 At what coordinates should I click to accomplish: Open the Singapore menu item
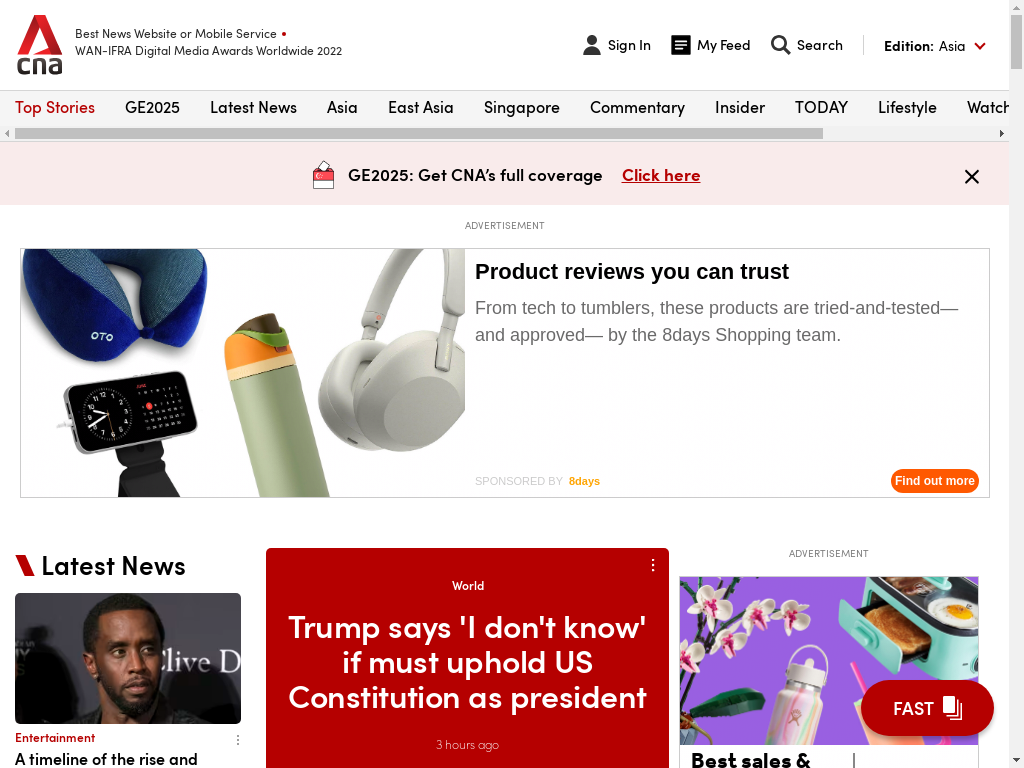(x=522, y=107)
